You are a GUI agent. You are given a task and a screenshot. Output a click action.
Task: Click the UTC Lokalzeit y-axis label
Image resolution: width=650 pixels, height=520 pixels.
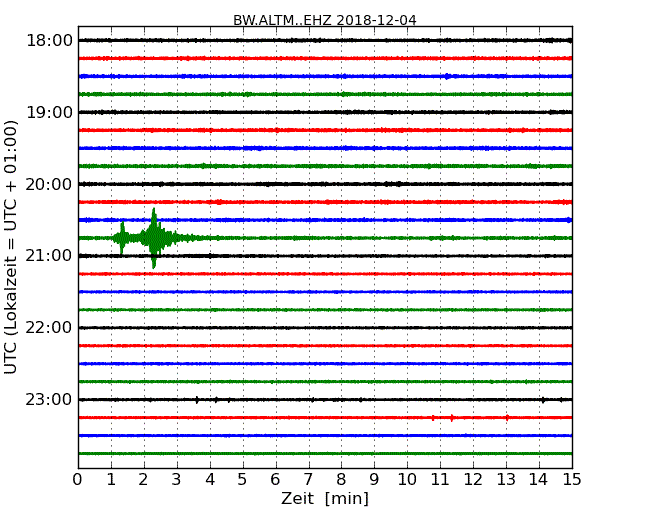click(11, 247)
